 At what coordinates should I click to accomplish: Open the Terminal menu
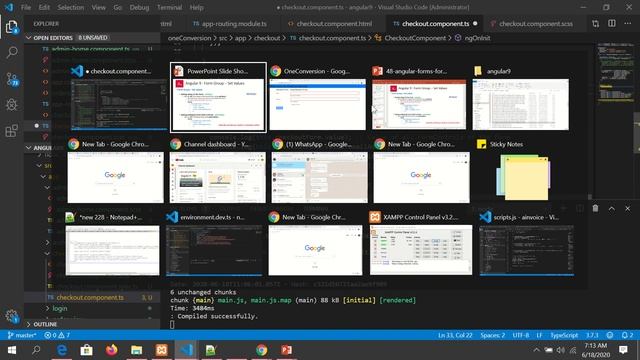(169, 7)
